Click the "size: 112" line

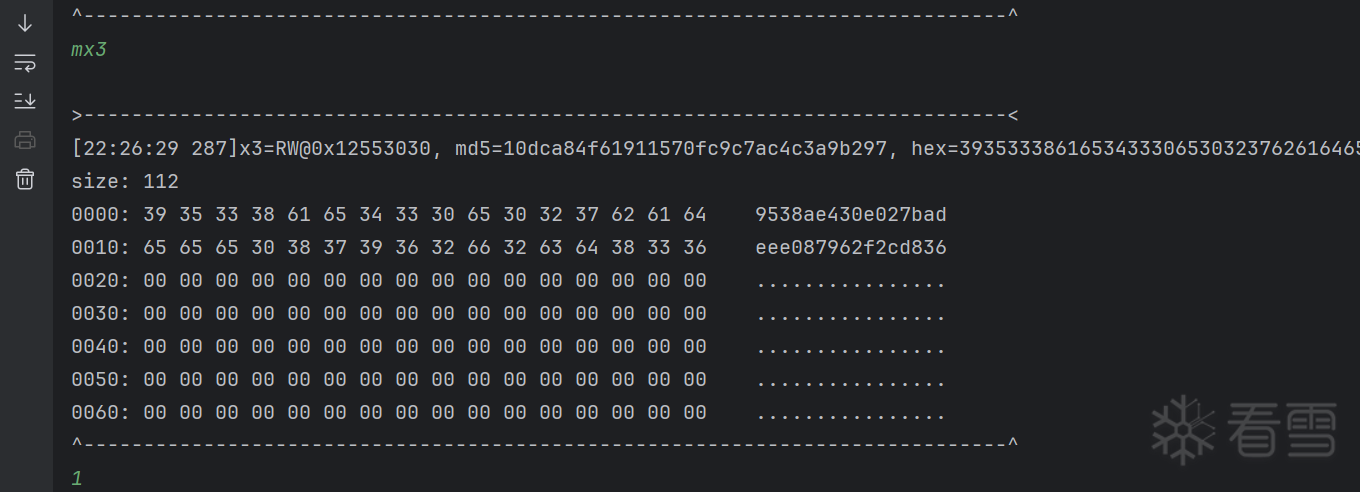(125, 181)
